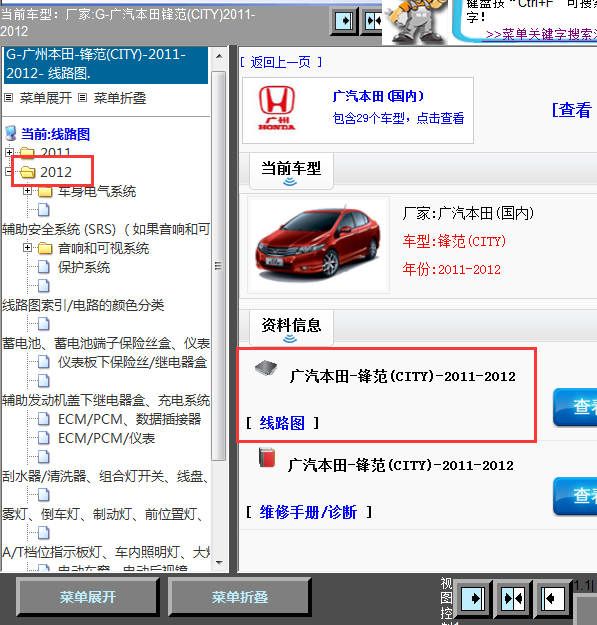Click the 2011 folder icon
The image size is (597, 625).
[x=27, y=152]
